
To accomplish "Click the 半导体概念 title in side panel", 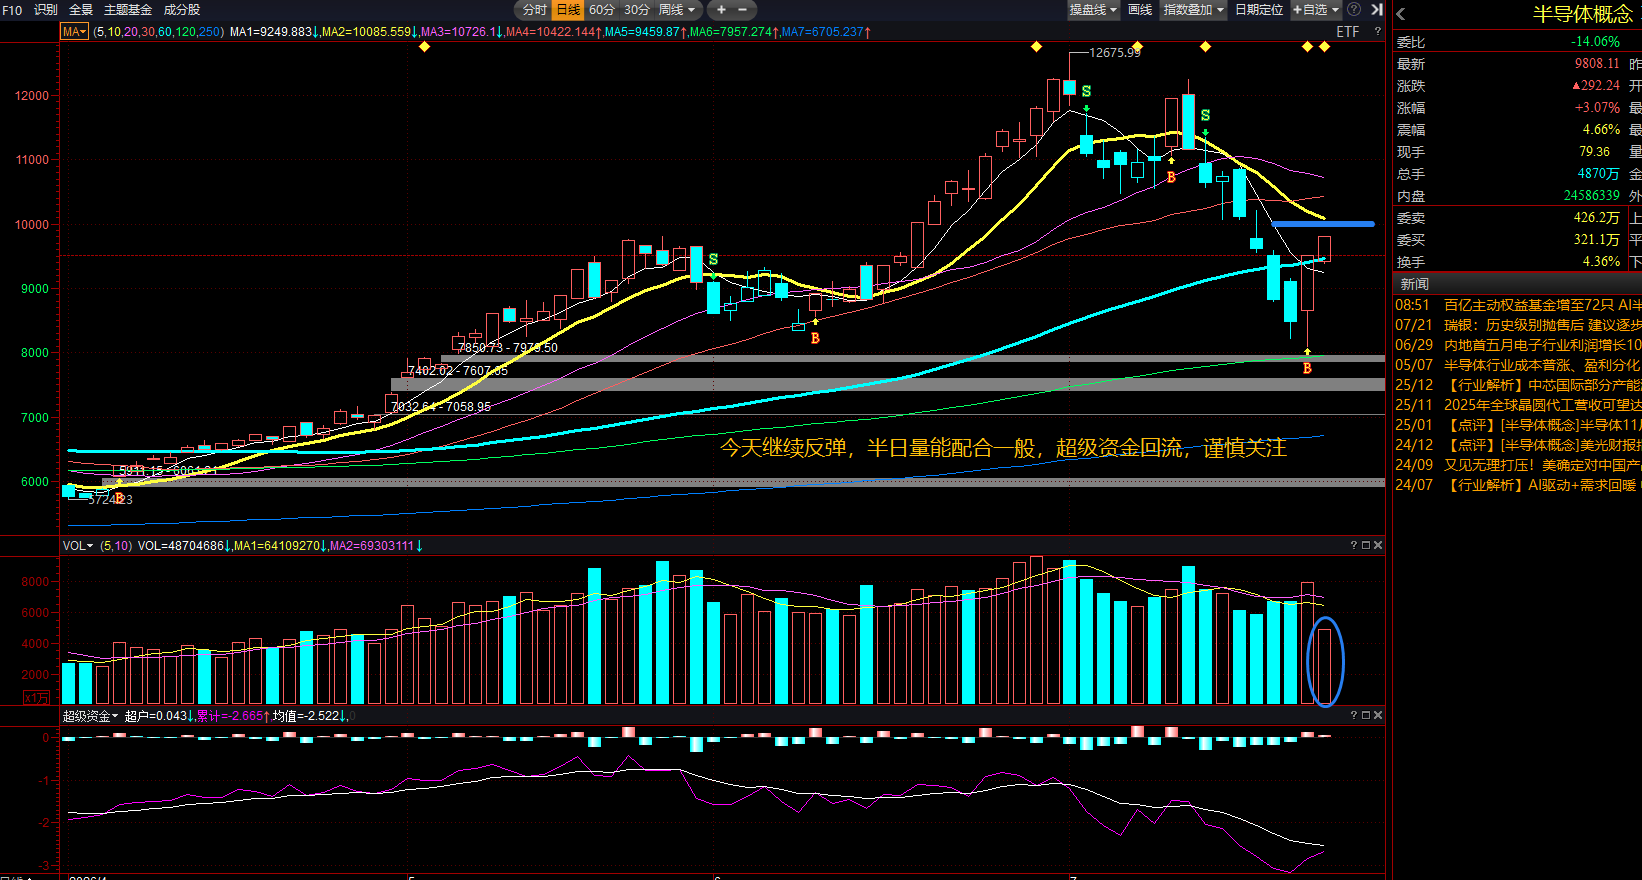I will 1582,14.
